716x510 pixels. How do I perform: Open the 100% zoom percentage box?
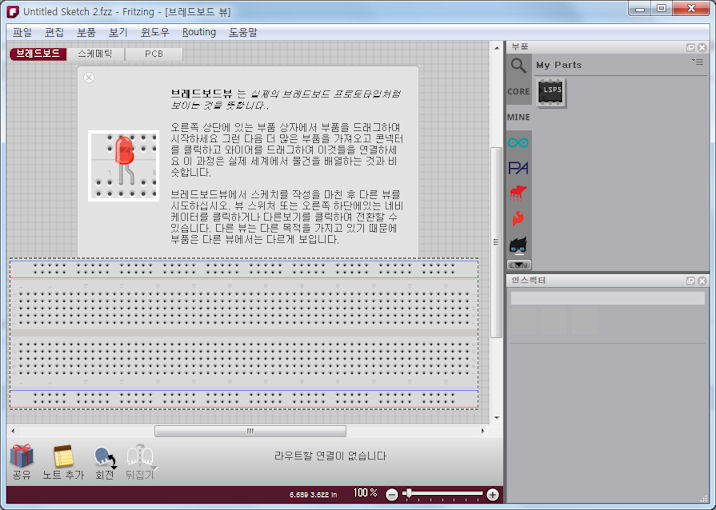(365, 494)
